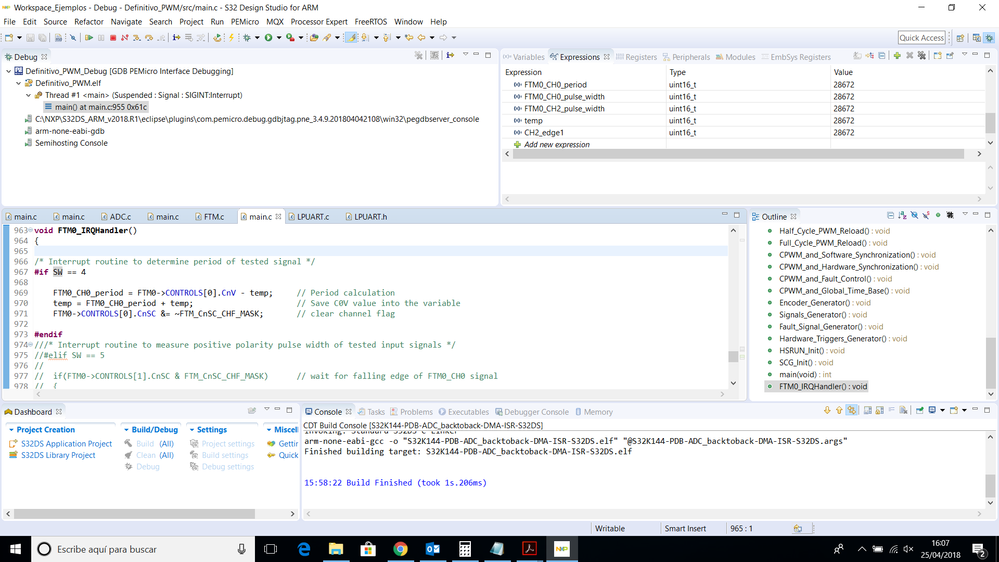Click the code editor vertical scrollbar
This screenshot has height=562, width=999.
[x=733, y=306]
